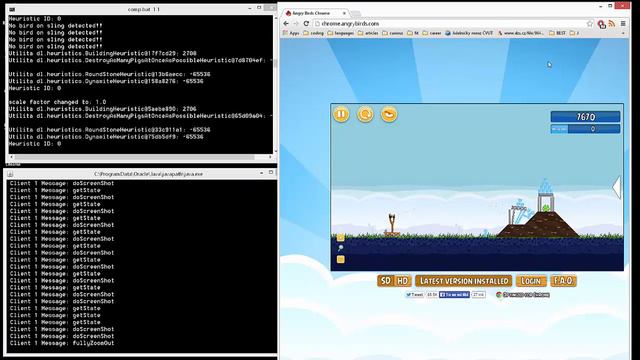640x360 pixels.
Task: Open the coding bookmarks folder
Action: (x=313, y=33)
